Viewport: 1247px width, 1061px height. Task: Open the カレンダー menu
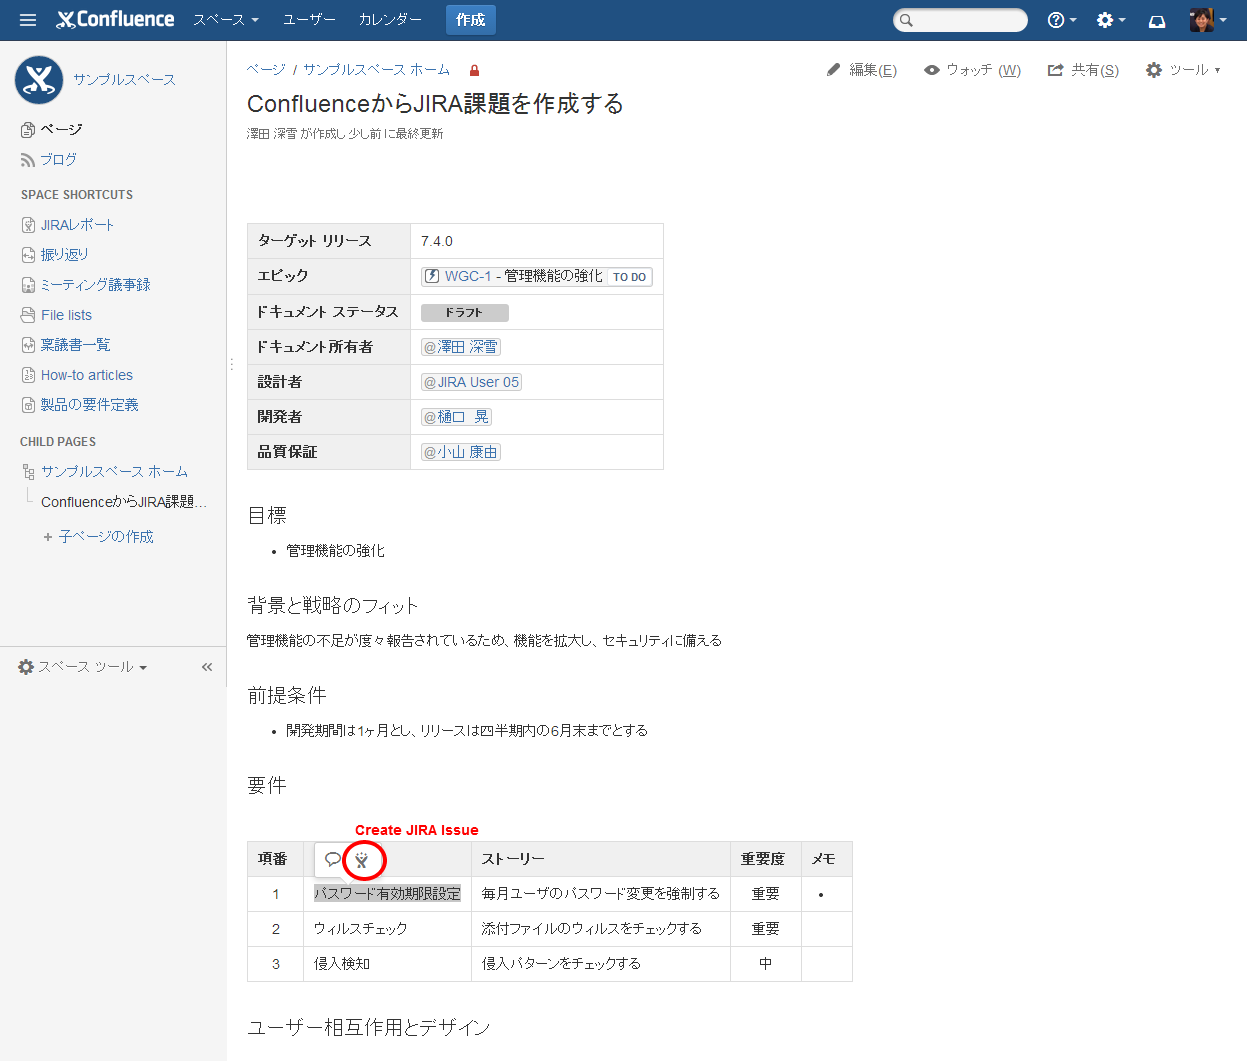[x=390, y=20]
